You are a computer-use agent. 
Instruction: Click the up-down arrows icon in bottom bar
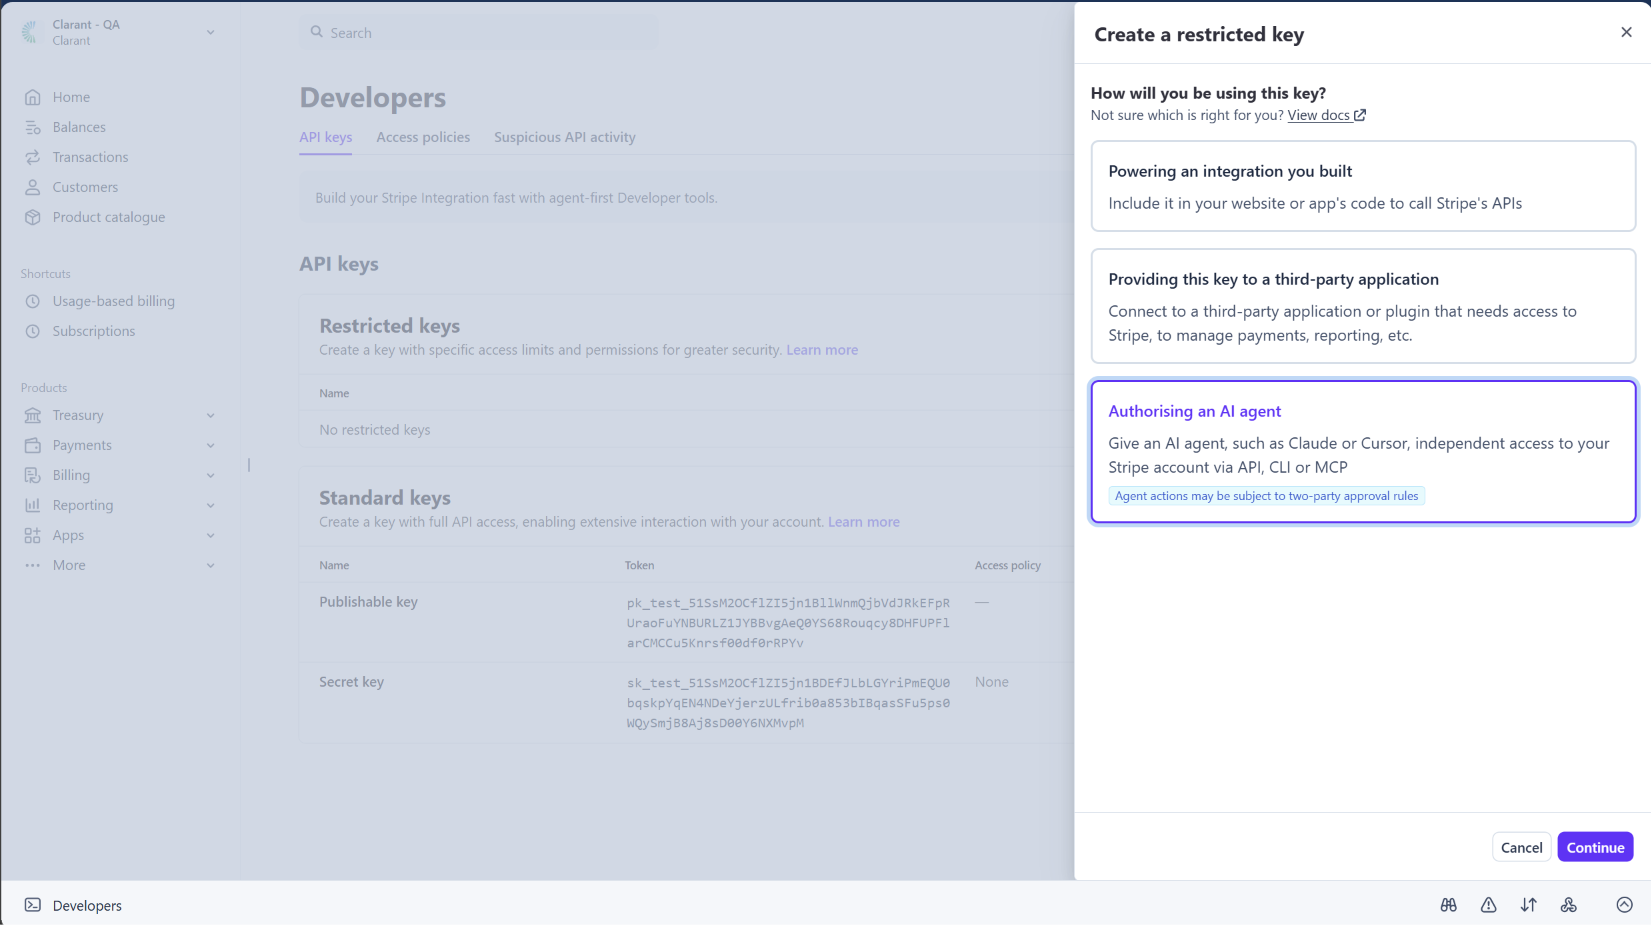pyautogui.click(x=1529, y=905)
